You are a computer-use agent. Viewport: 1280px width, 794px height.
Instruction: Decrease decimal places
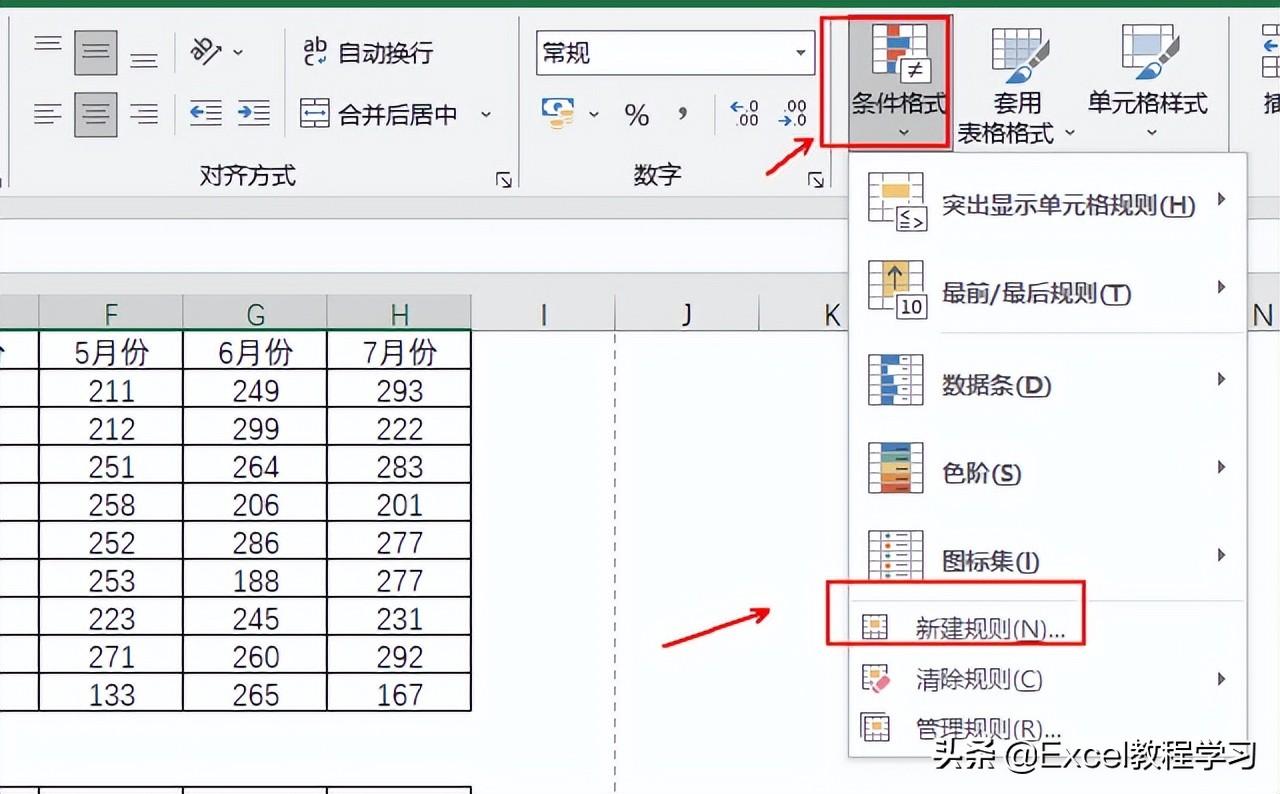click(x=794, y=114)
